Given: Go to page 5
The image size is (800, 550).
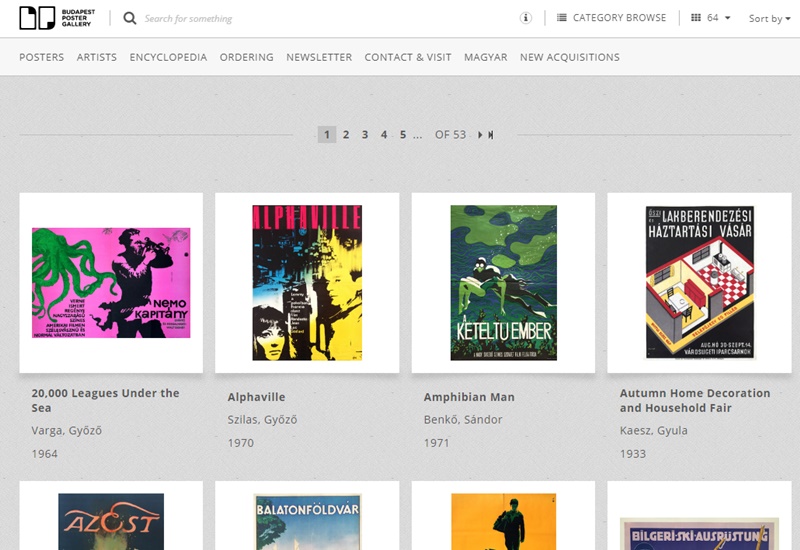Looking at the screenshot, I should pyautogui.click(x=403, y=135).
